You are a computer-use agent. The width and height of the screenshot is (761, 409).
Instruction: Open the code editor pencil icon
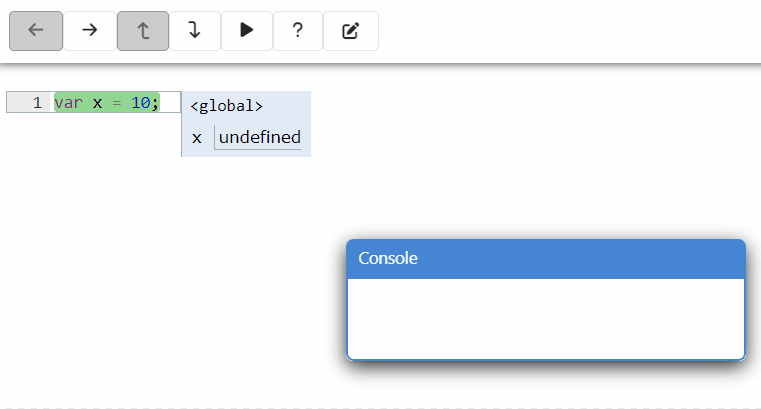[350, 31]
